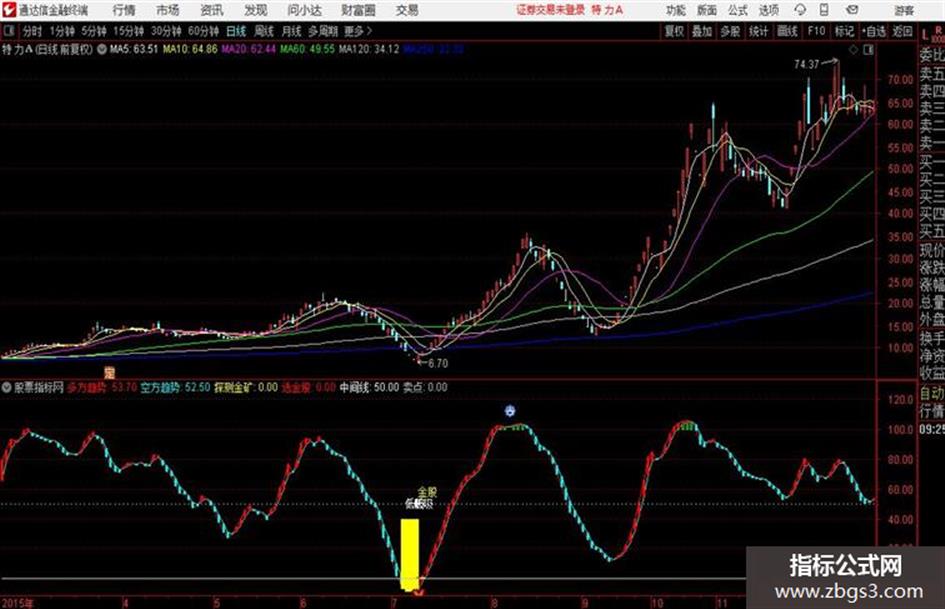Open the 行情 menu

tap(124, 10)
